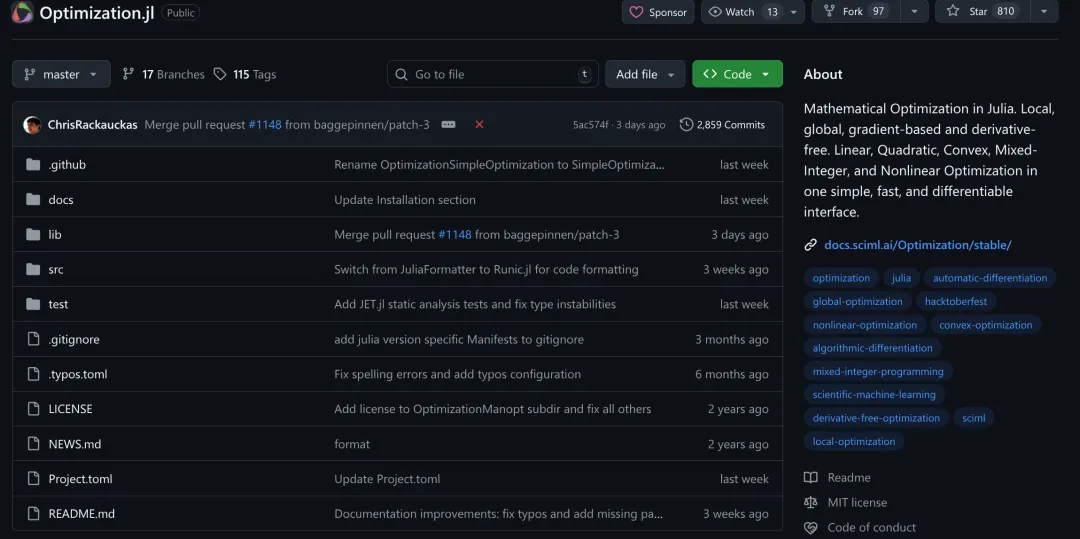Viewport: 1080px width, 539px height.
Task: View the 115 Tags page
Action: [x=245, y=75]
